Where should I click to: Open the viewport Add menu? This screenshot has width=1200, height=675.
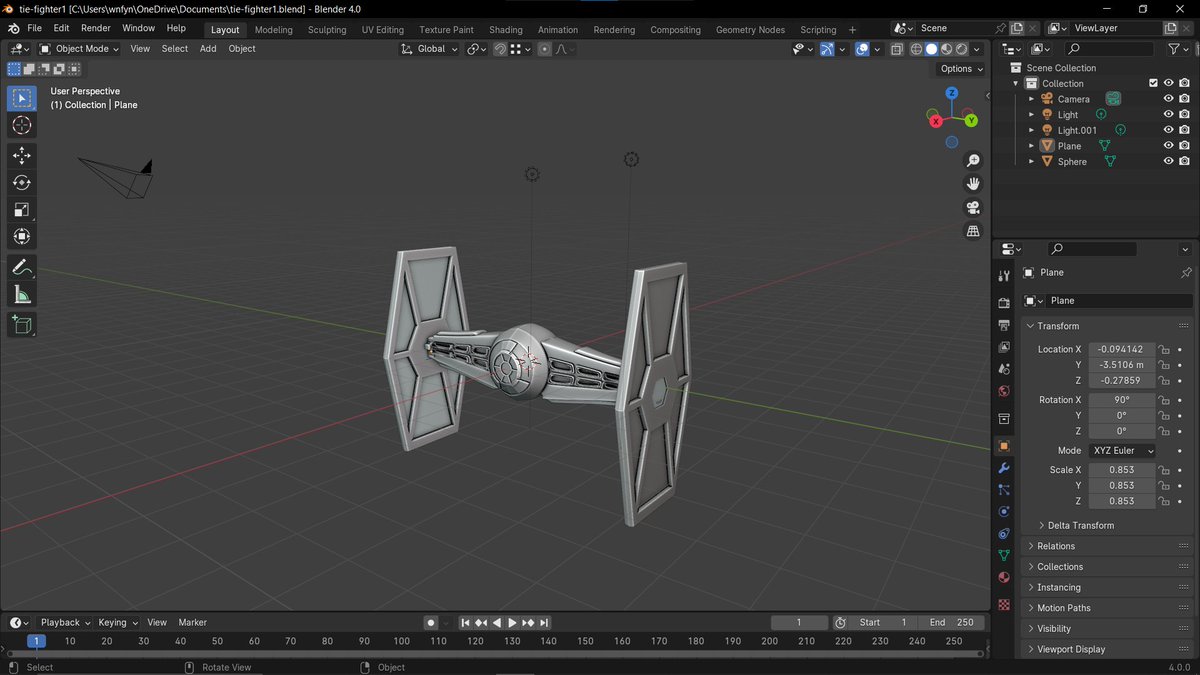[208, 48]
